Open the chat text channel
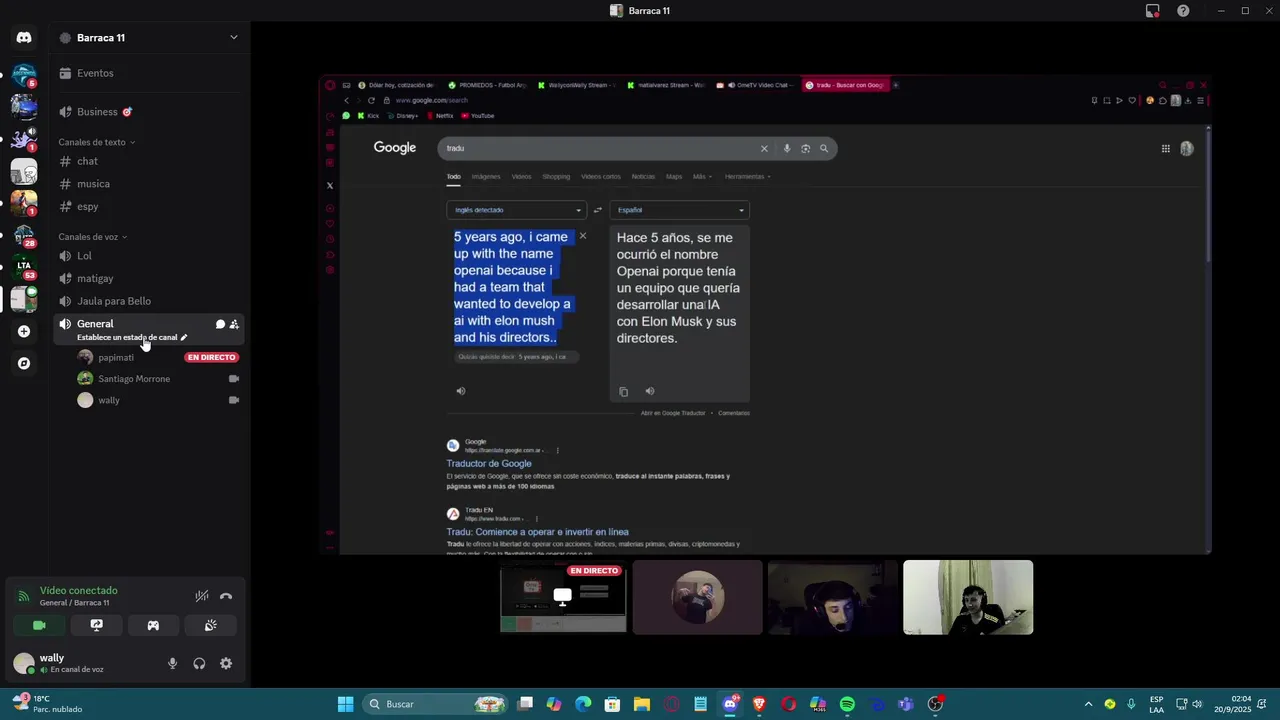1280x720 pixels. click(x=150, y=161)
